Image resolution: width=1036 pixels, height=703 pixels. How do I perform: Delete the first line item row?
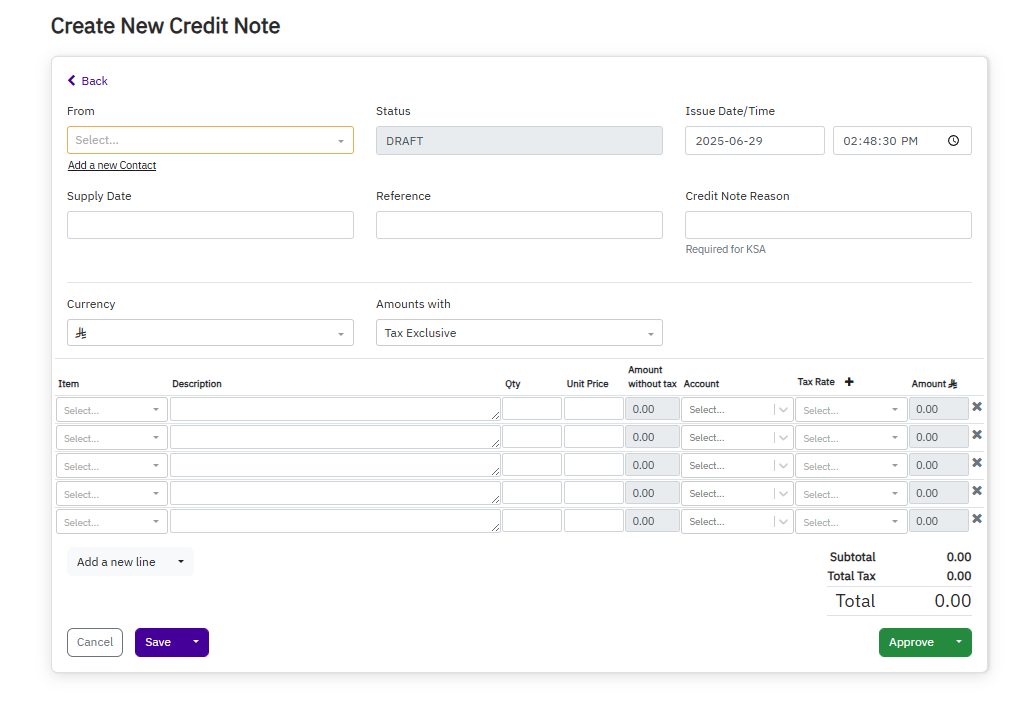click(x=977, y=407)
